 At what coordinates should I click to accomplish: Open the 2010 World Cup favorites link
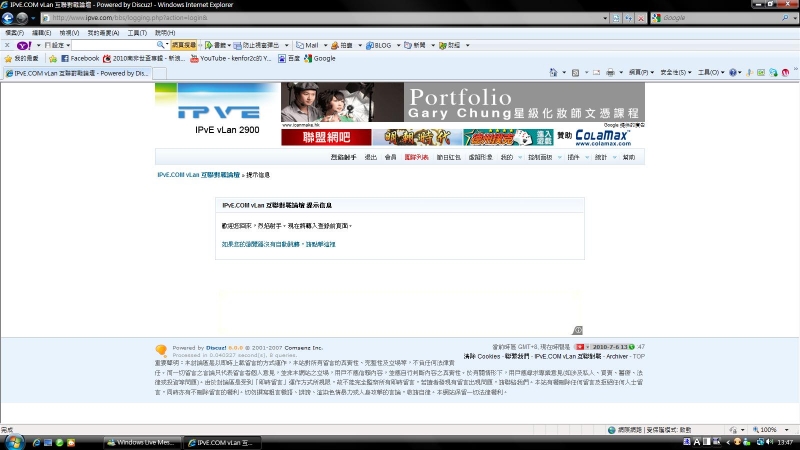tap(144, 59)
